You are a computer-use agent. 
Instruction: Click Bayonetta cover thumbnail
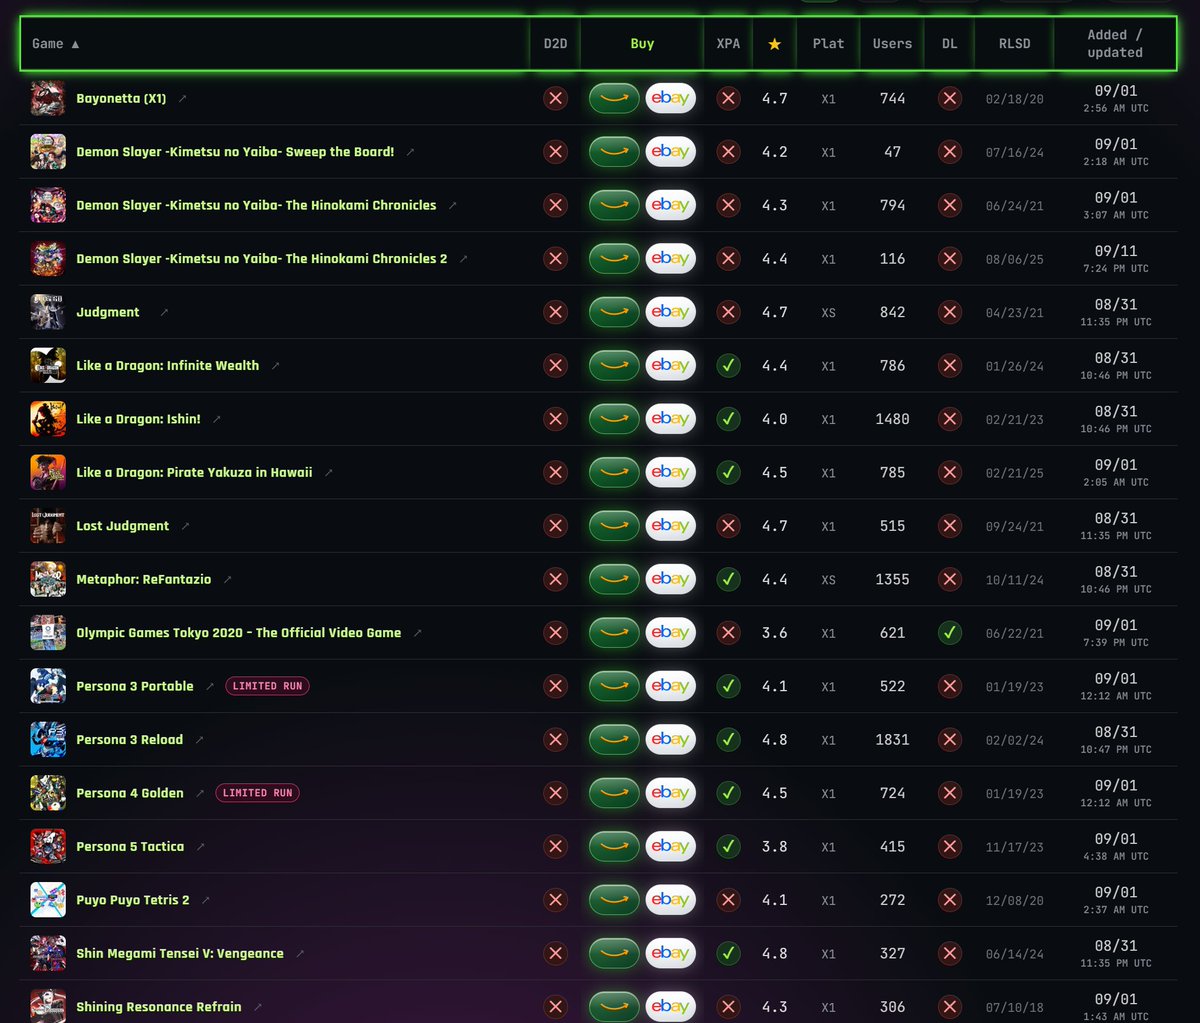48,98
